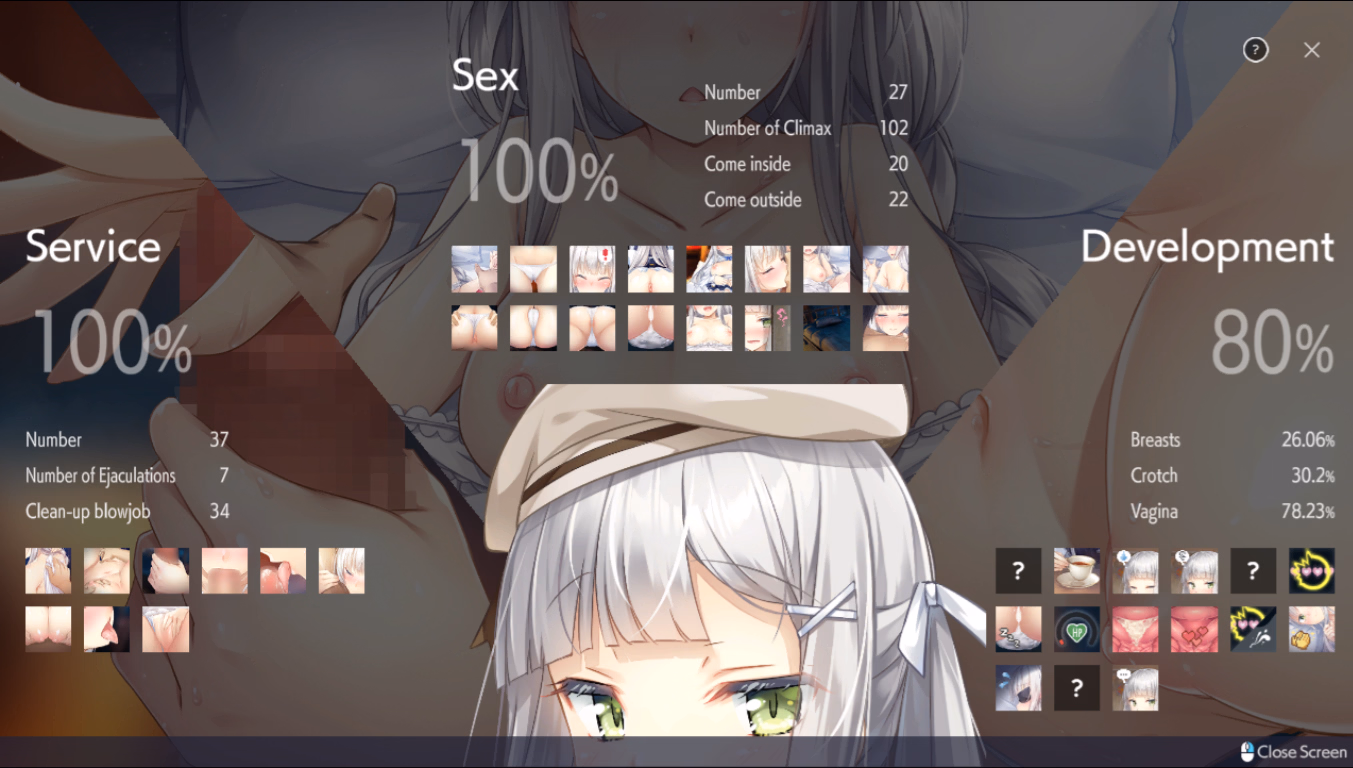Click the Crotch 30.2% stat row
This screenshot has width=1353, height=768.
click(1232, 476)
